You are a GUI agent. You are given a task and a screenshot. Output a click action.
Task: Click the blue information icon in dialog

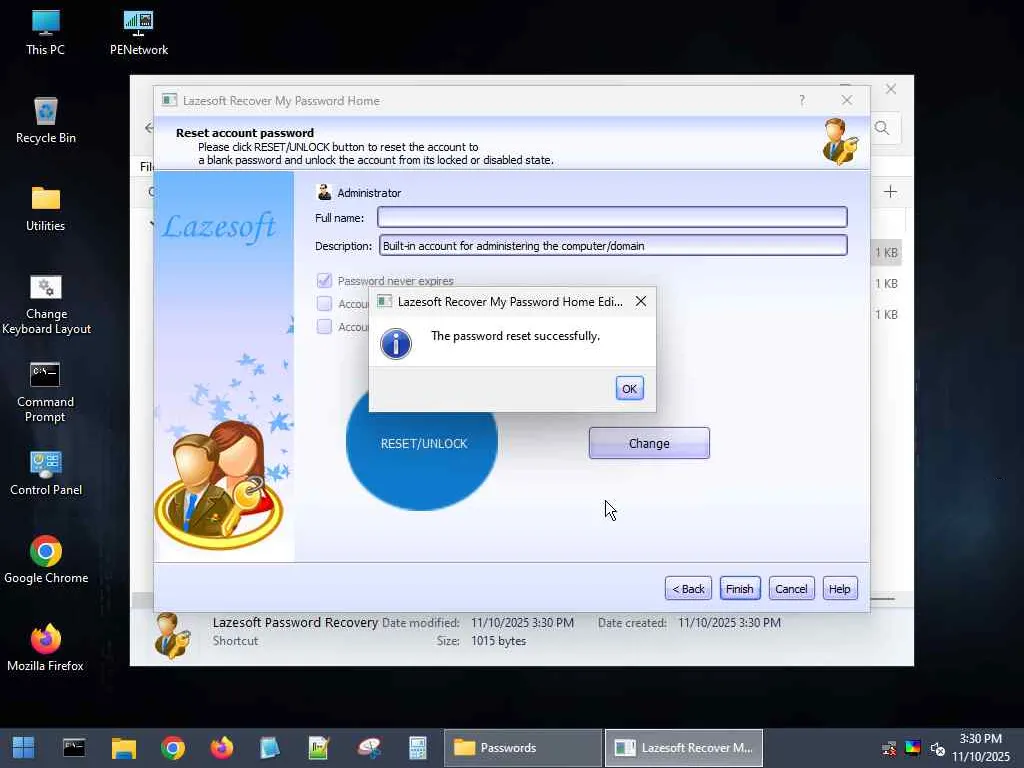tap(396, 344)
